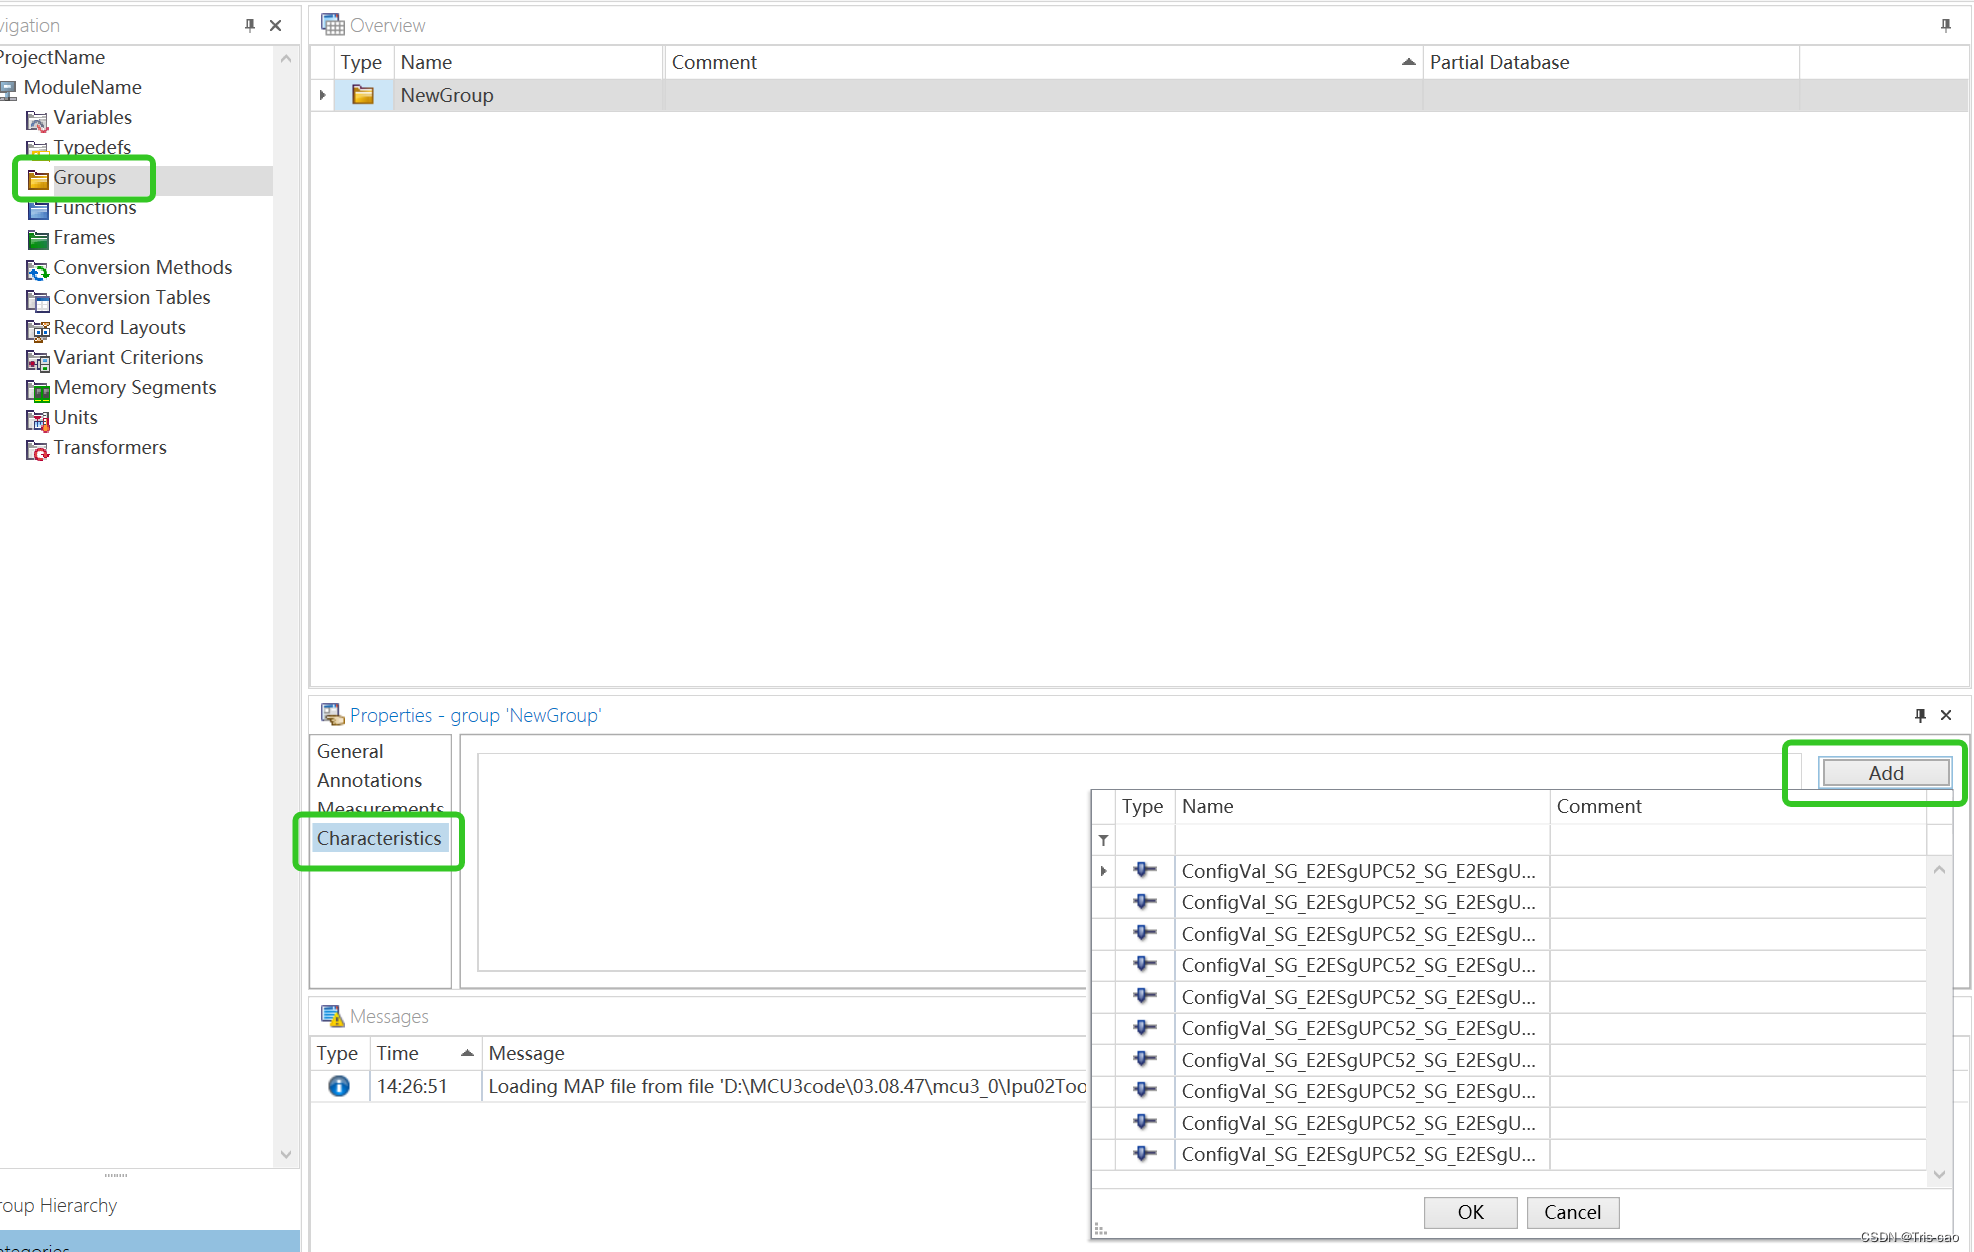The image size is (1974, 1252).
Task: Unpin the Properties panel with its pin toggle
Action: (1920, 715)
